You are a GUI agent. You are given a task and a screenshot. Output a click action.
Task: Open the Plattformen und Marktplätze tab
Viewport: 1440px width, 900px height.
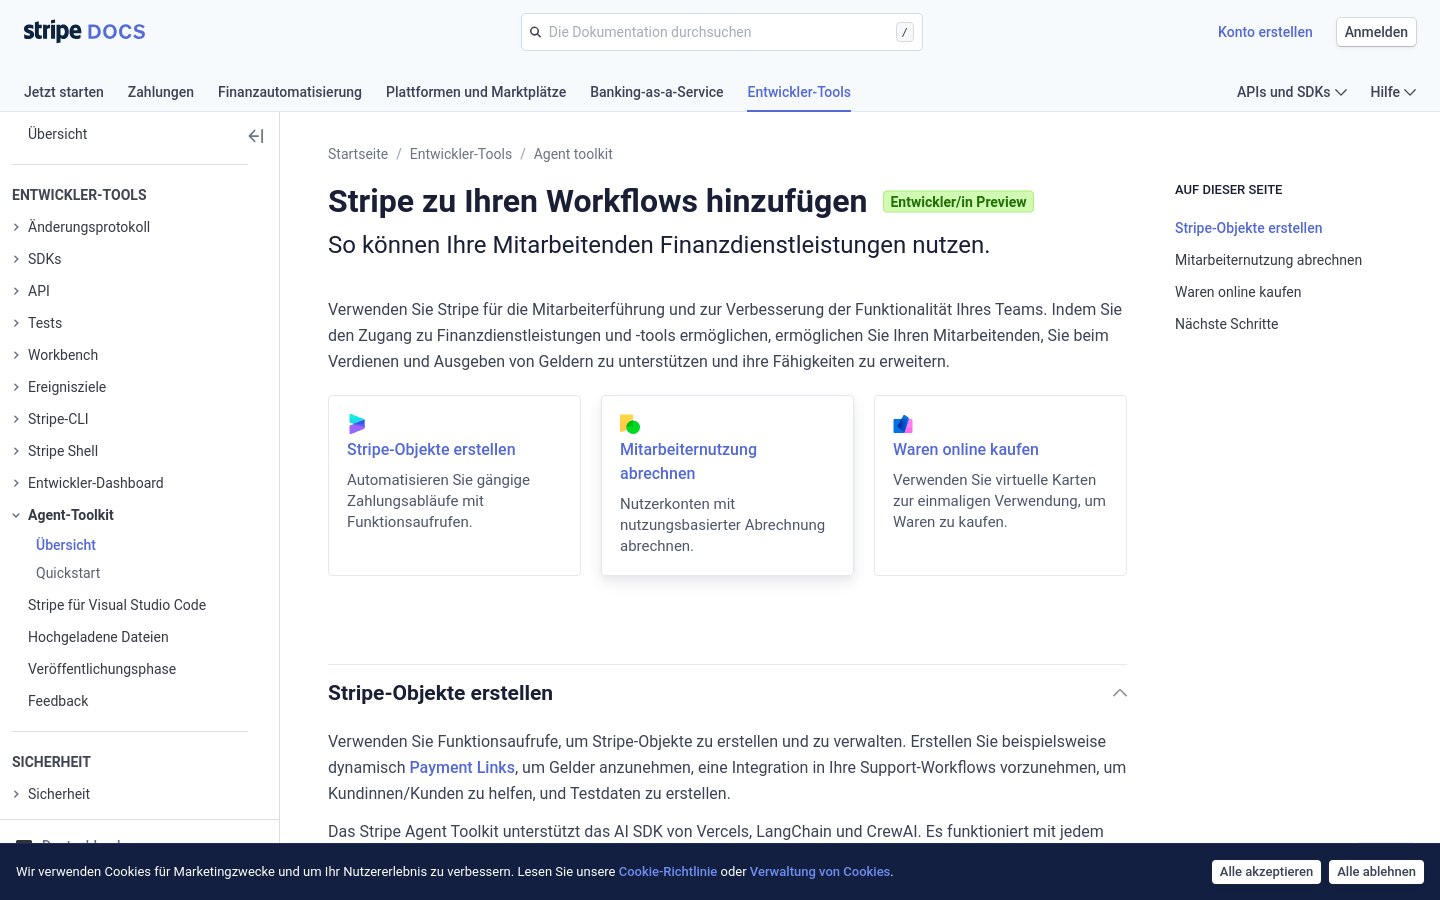tap(476, 92)
